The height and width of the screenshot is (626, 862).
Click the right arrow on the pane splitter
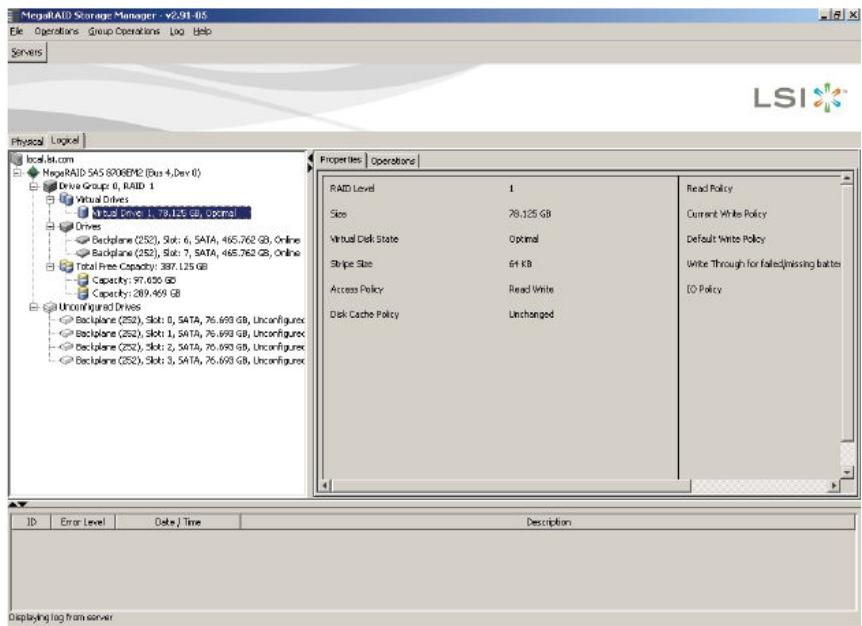click(310, 168)
